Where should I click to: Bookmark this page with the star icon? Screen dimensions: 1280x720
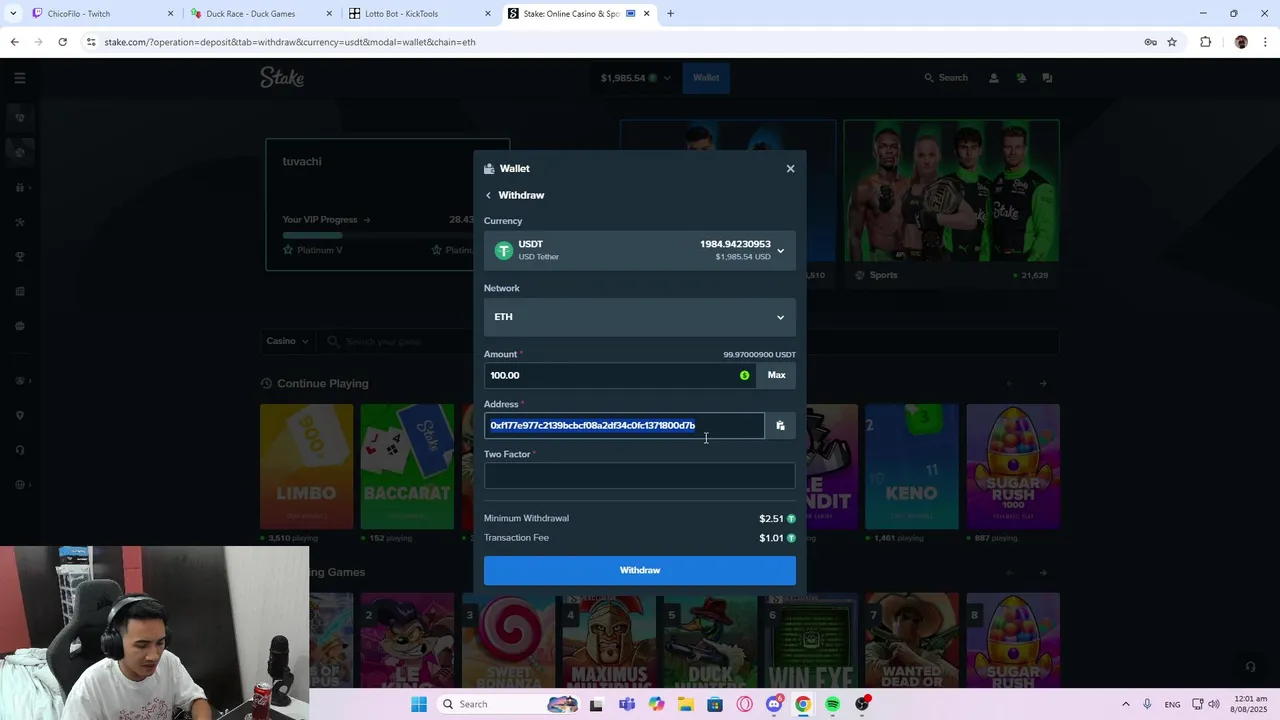point(1172,42)
